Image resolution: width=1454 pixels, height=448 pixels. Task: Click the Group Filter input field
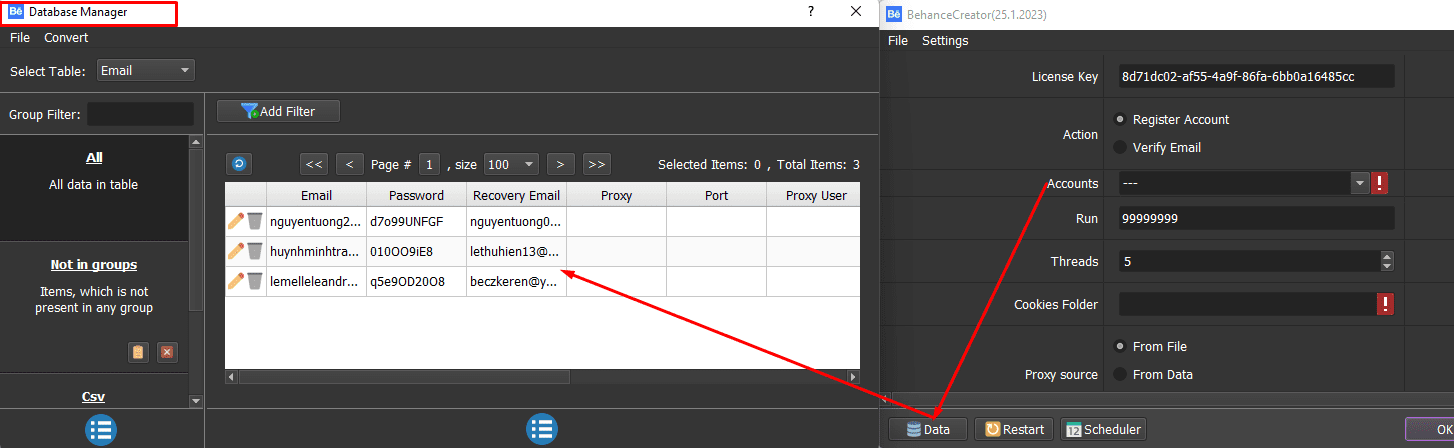140,114
